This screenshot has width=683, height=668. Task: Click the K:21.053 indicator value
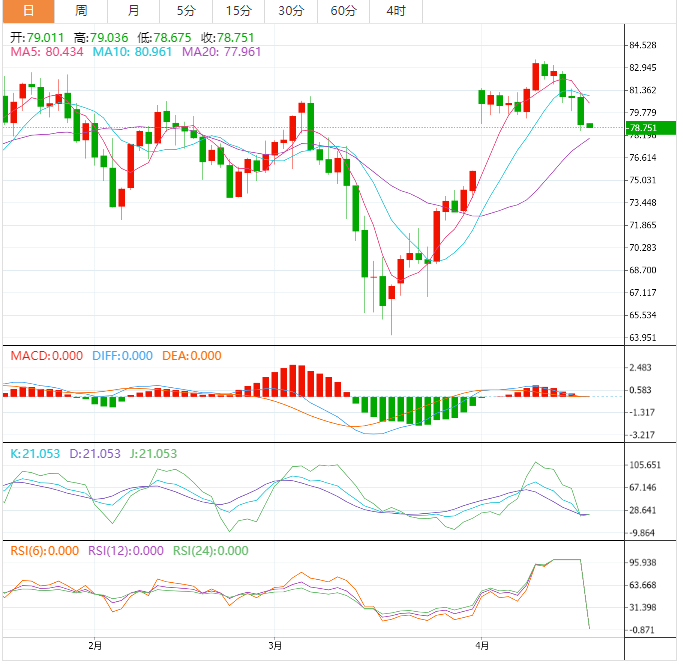(35, 454)
